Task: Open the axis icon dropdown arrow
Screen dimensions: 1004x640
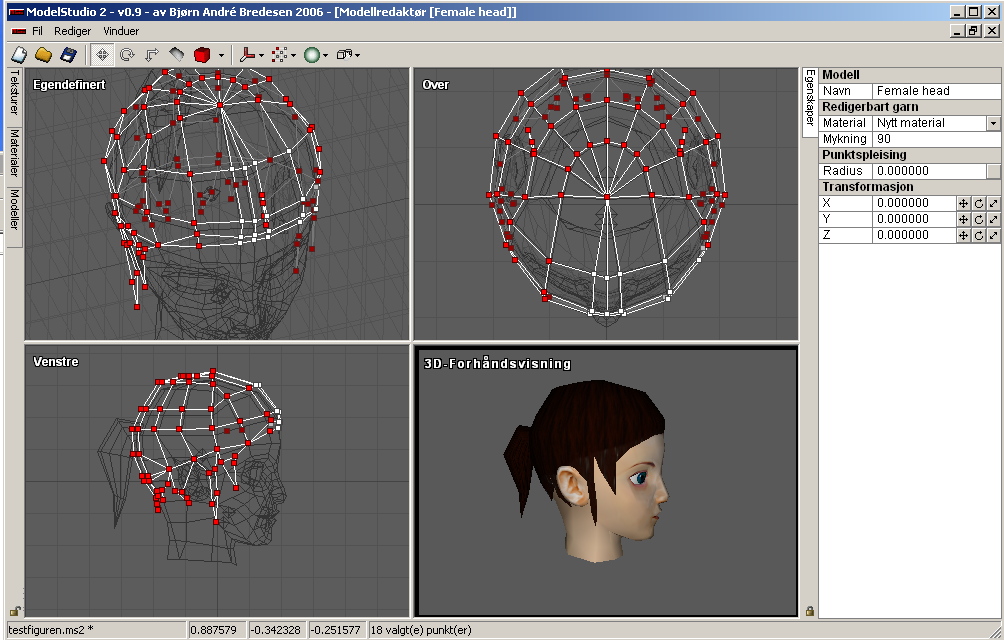Action: point(261,56)
